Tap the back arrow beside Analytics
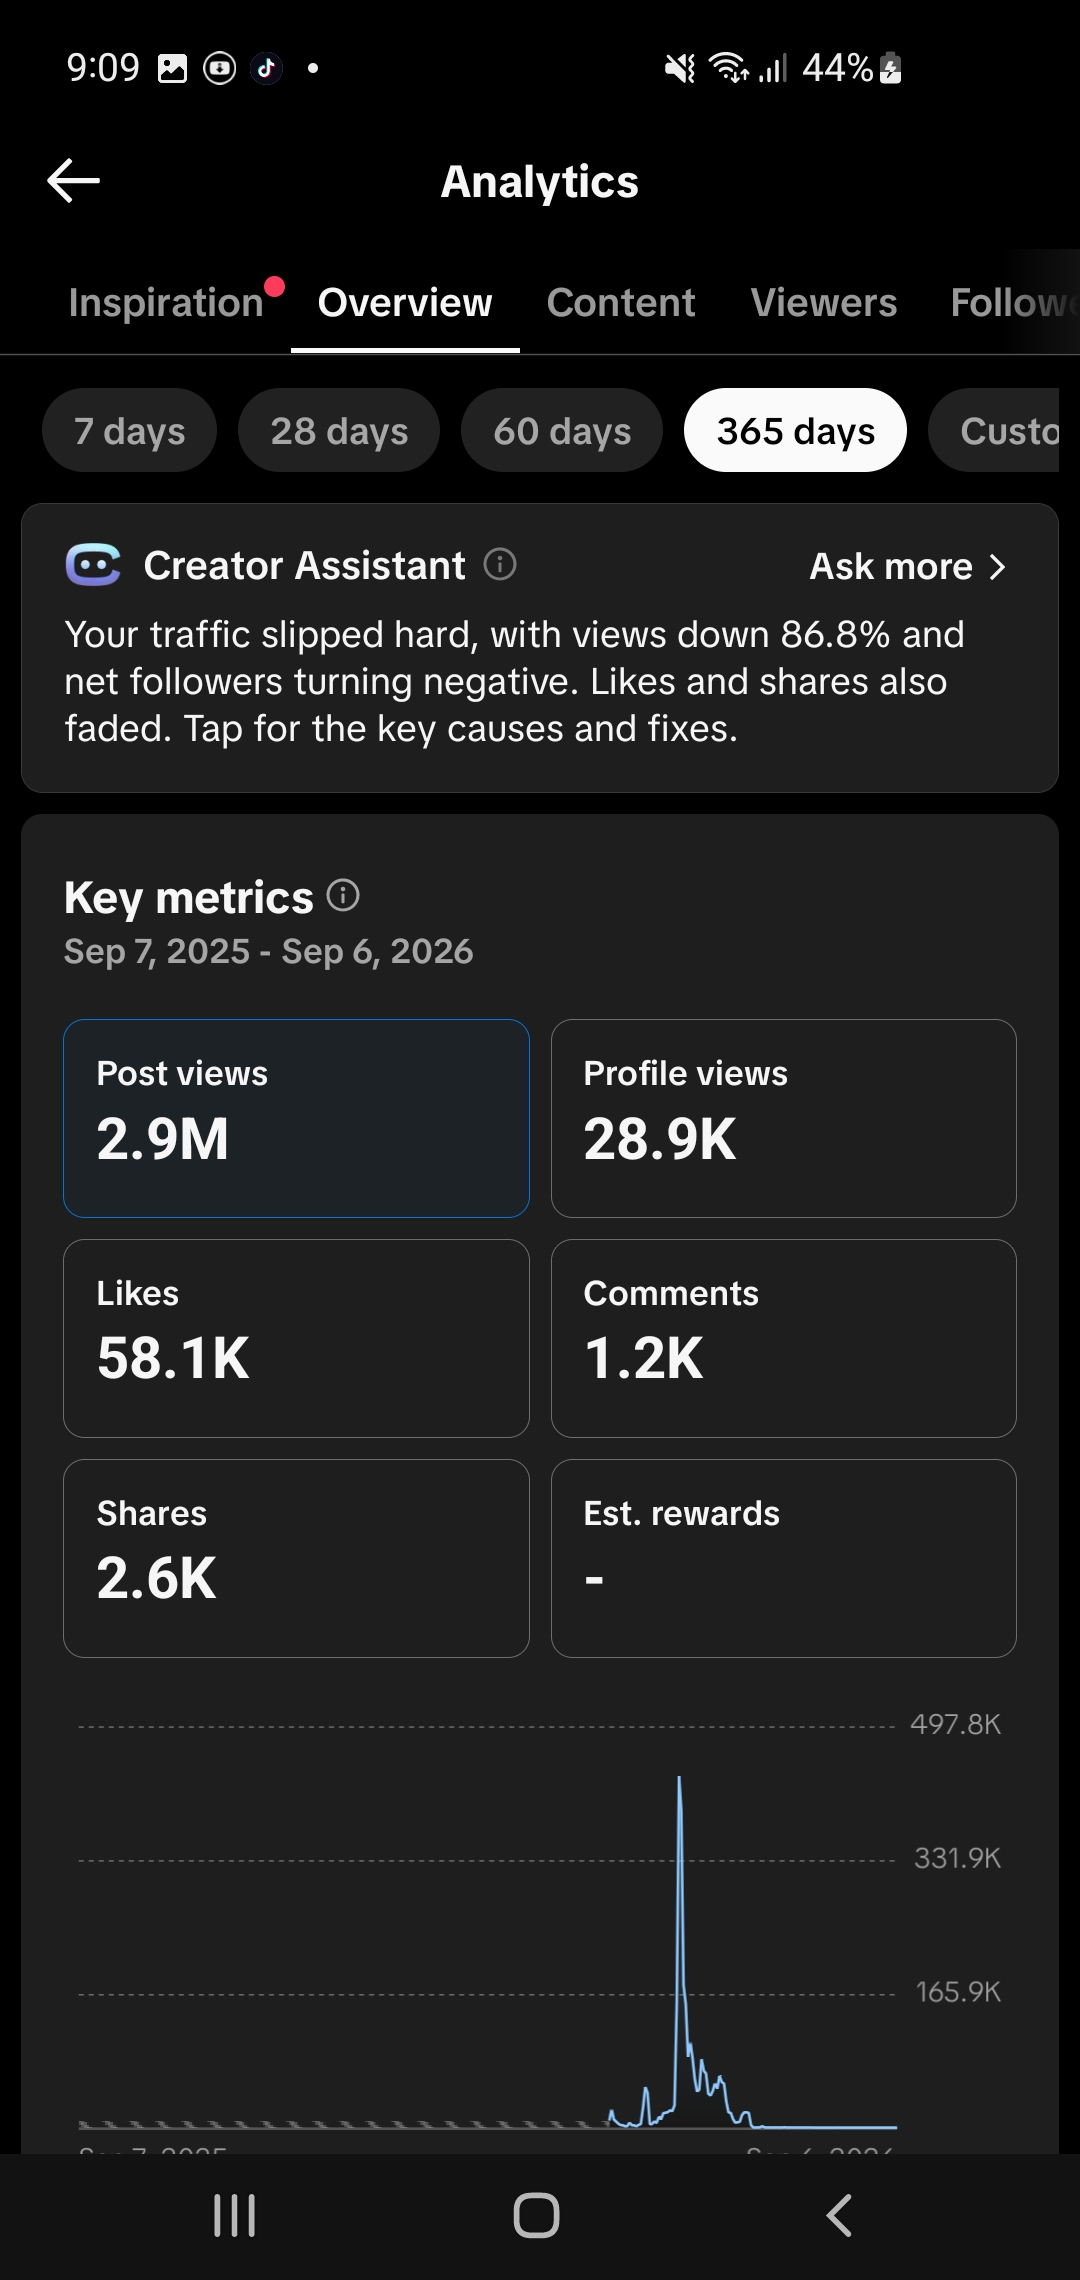 pyautogui.click(x=73, y=181)
